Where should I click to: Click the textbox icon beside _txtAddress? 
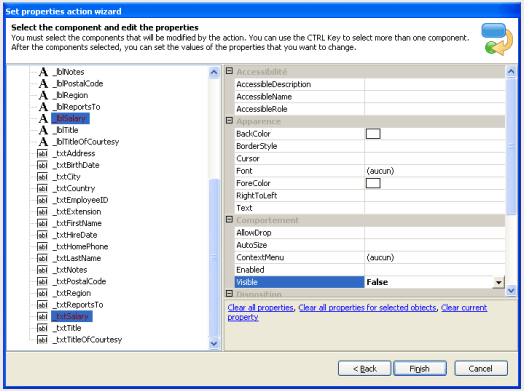42,153
